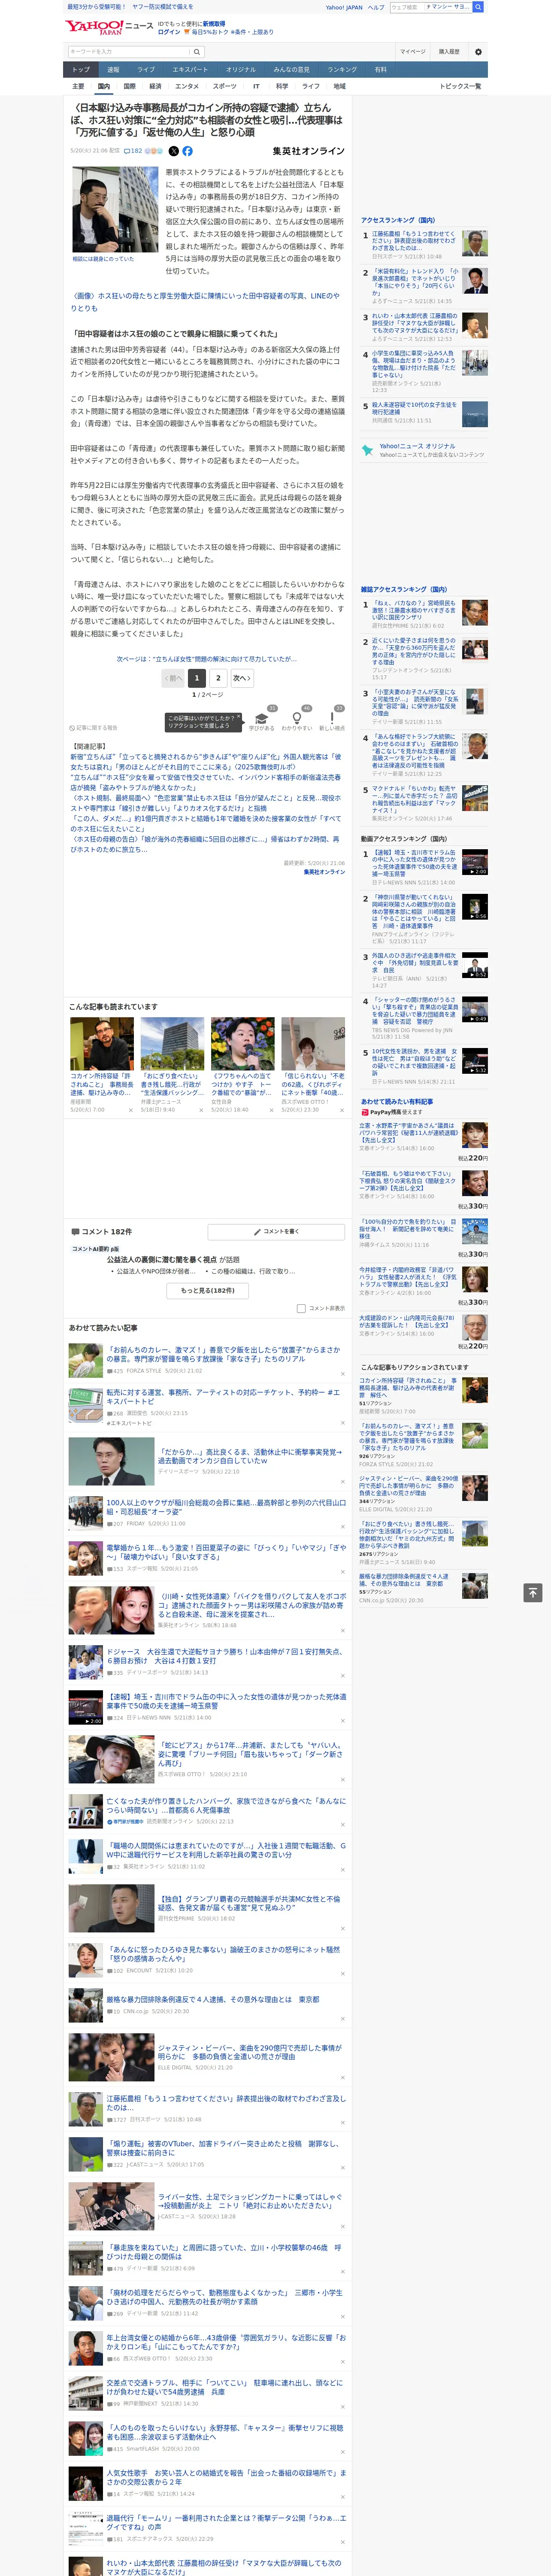Click the blue web search magnifier button at top

(x=478, y=7)
